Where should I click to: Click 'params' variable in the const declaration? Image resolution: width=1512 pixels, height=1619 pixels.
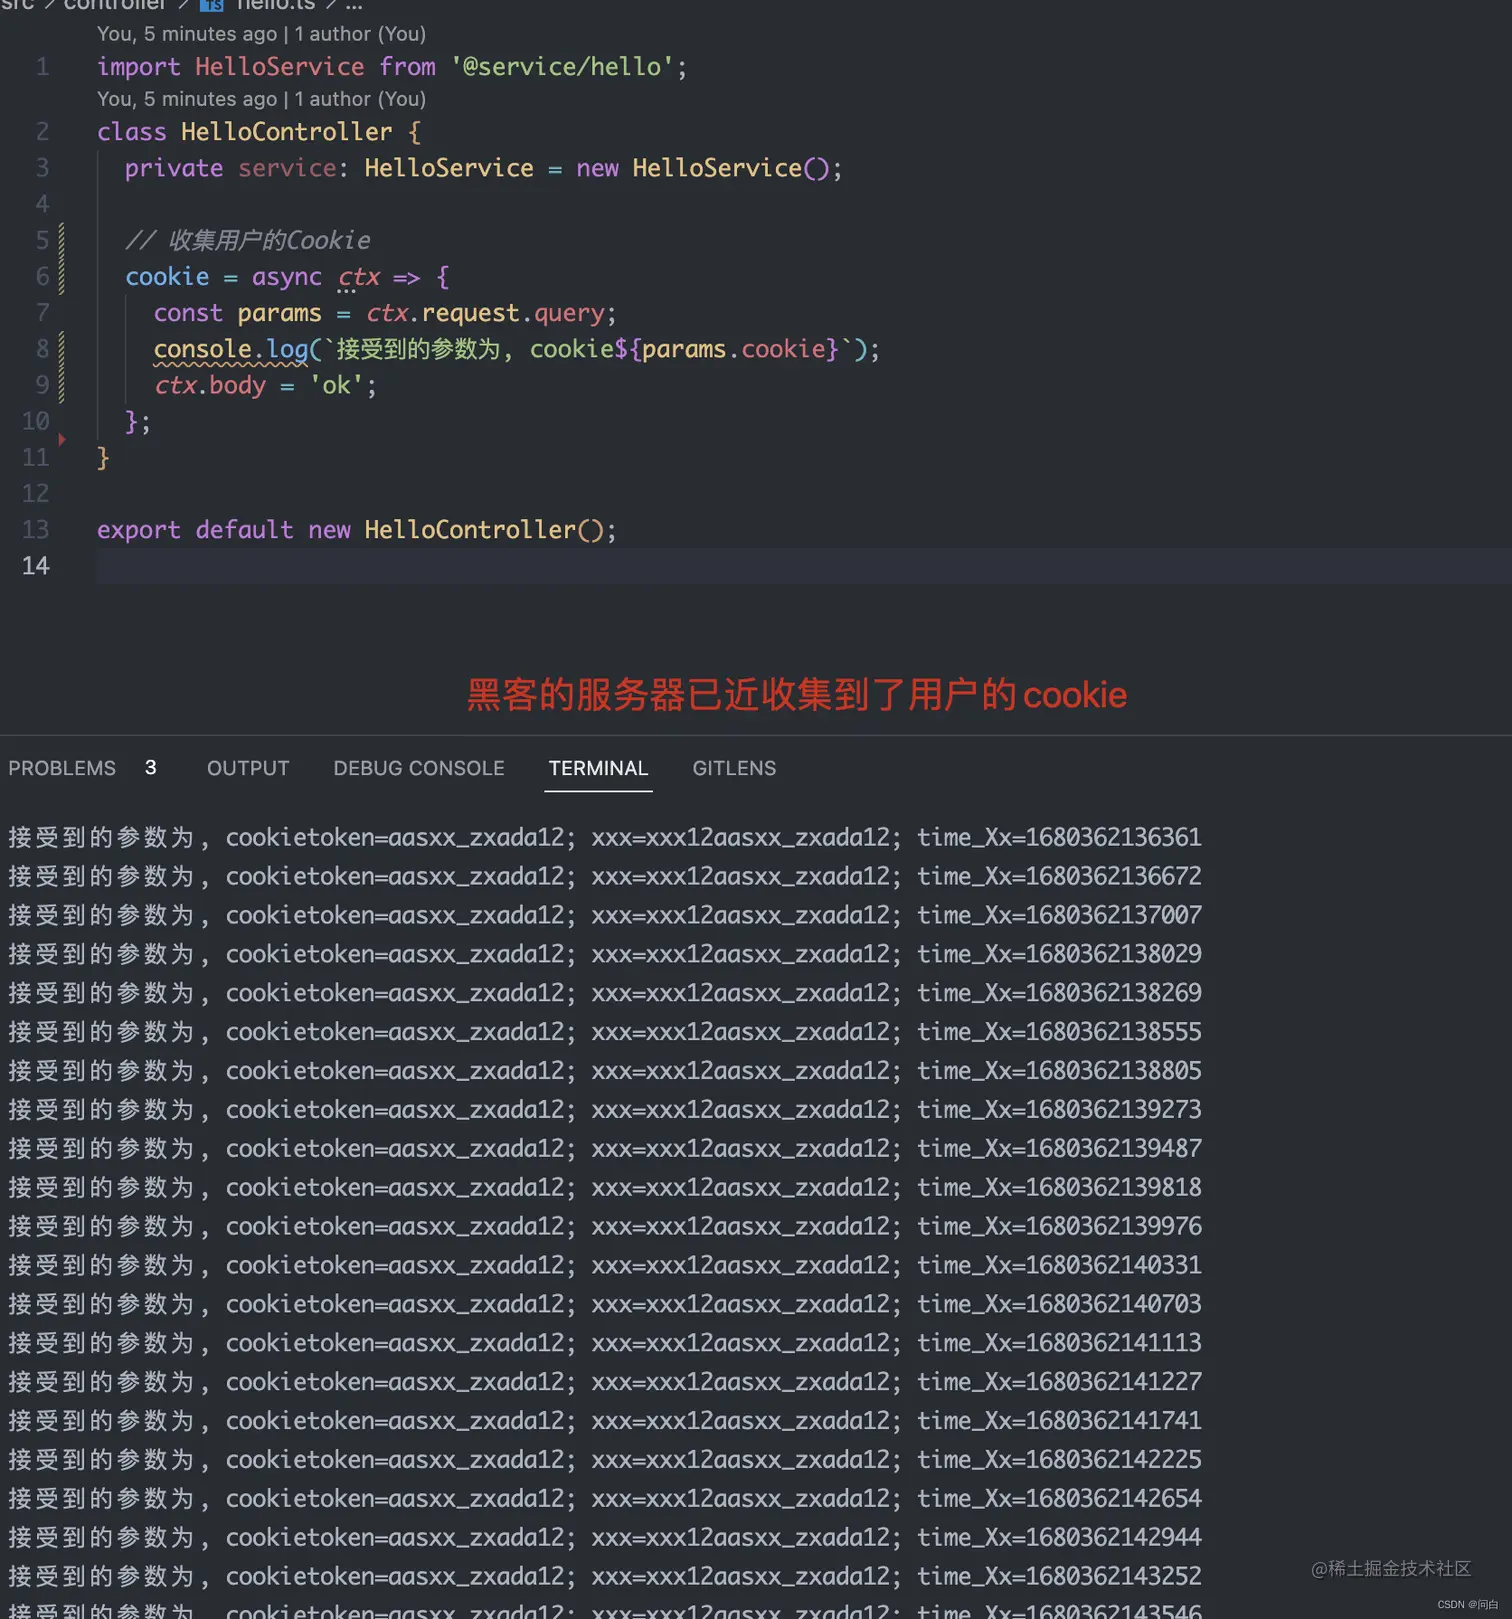coord(279,313)
